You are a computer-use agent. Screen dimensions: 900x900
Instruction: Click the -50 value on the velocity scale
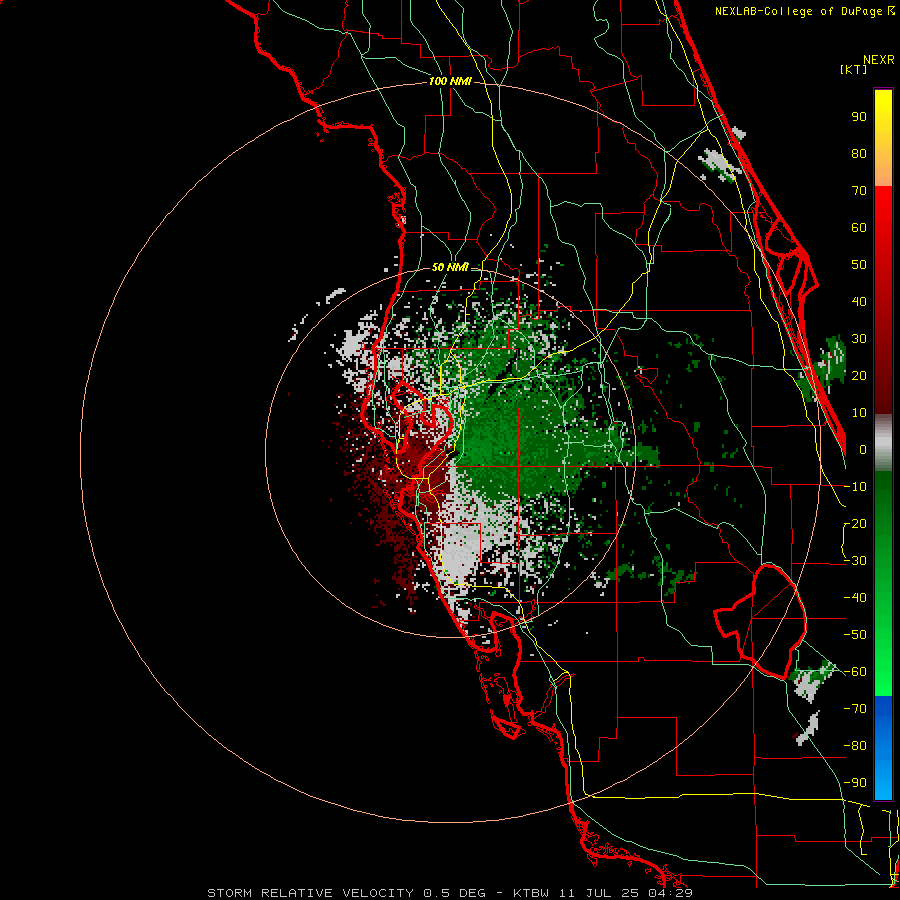855,635
